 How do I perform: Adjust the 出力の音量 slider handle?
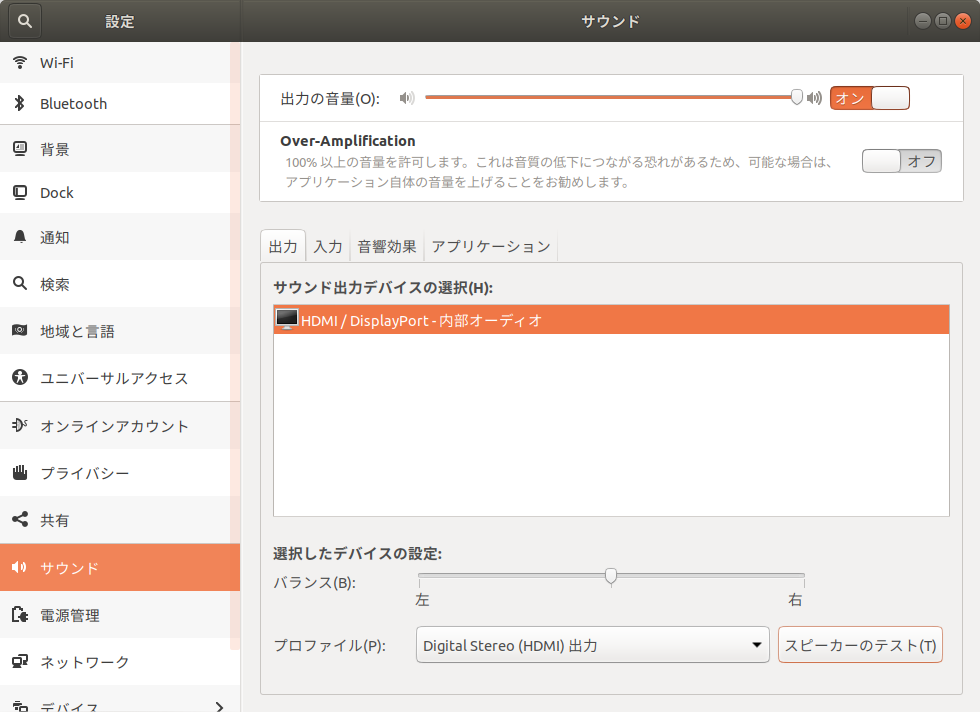tap(796, 97)
